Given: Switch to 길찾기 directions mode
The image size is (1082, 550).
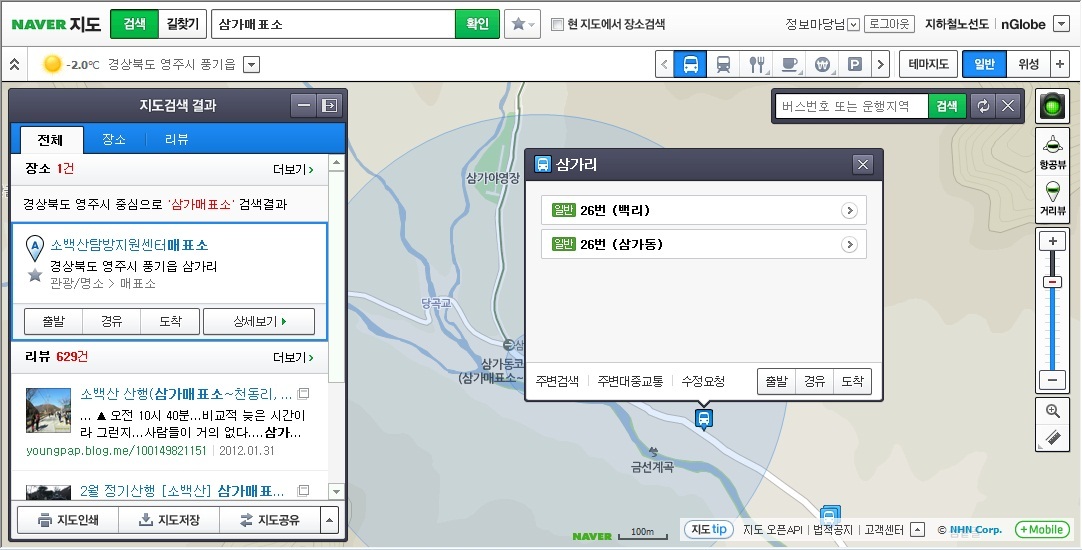Looking at the screenshot, I should (182, 24).
